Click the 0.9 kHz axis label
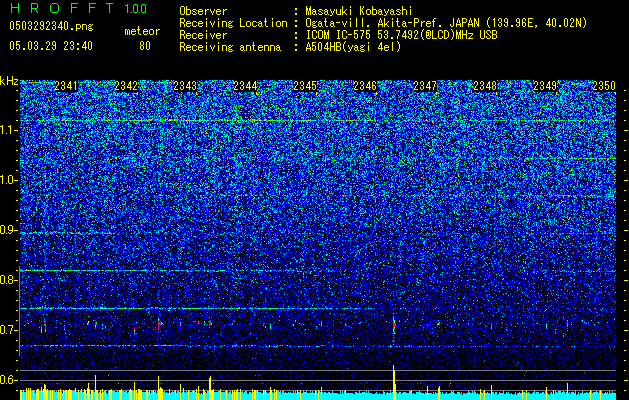This screenshot has width=629, height=400. pos(7,230)
